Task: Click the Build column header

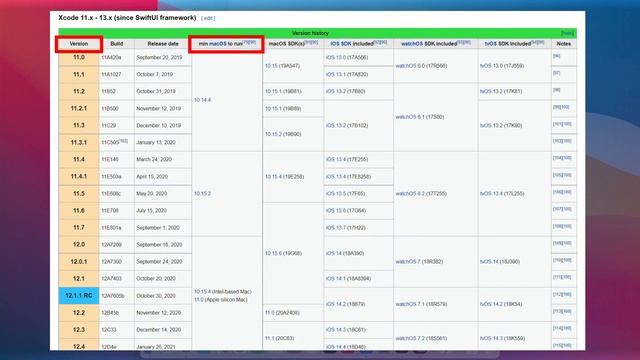Action: (x=117, y=44)
